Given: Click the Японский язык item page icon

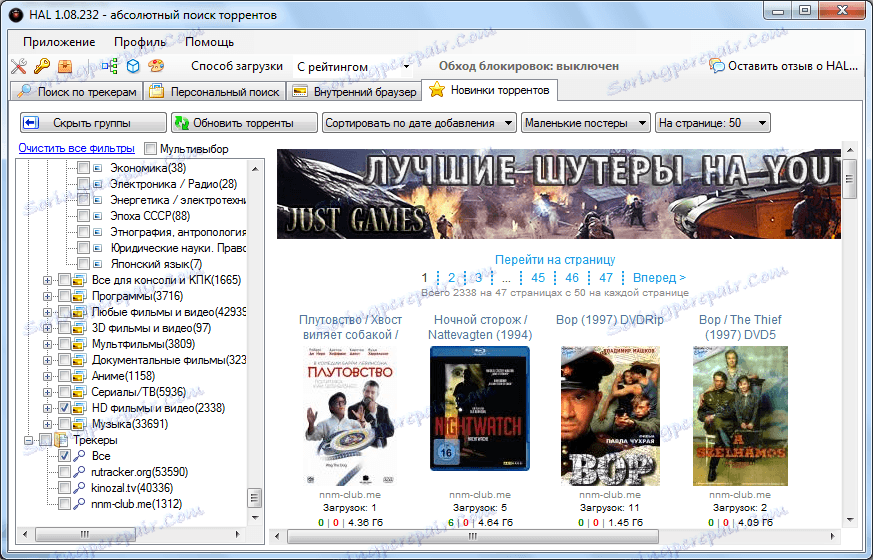Looking at the screenshot, I should click(x=97, y=264).
